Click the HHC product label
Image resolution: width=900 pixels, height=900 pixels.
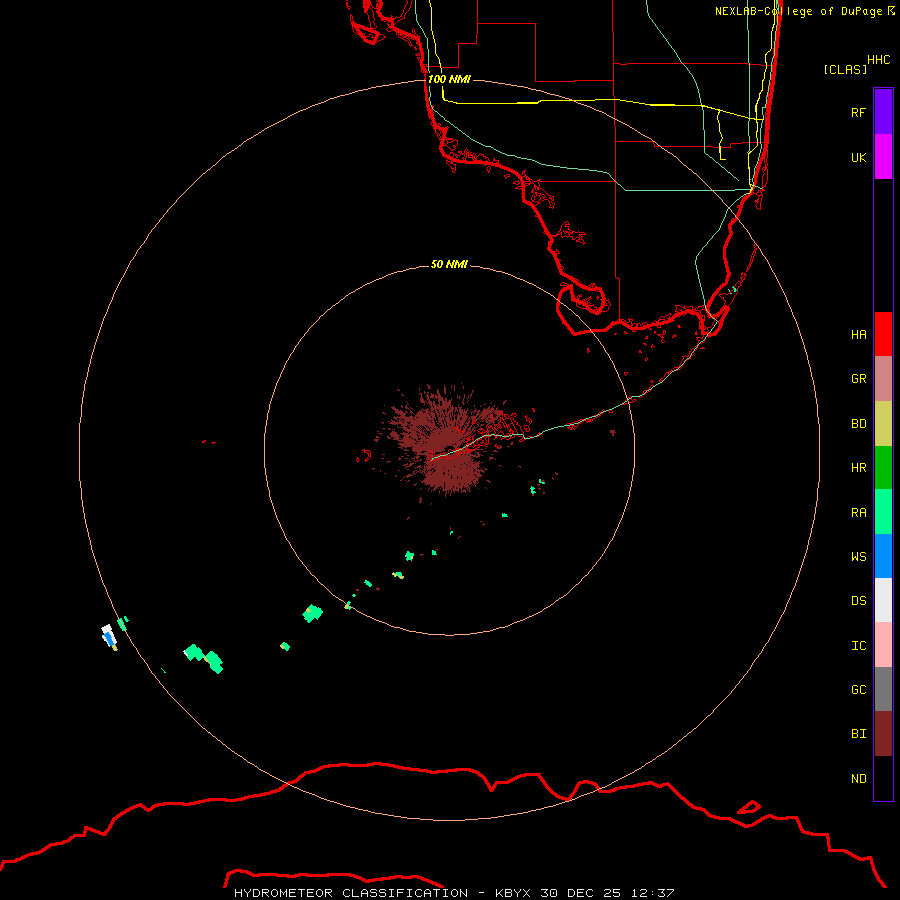(x=879, y=59)
